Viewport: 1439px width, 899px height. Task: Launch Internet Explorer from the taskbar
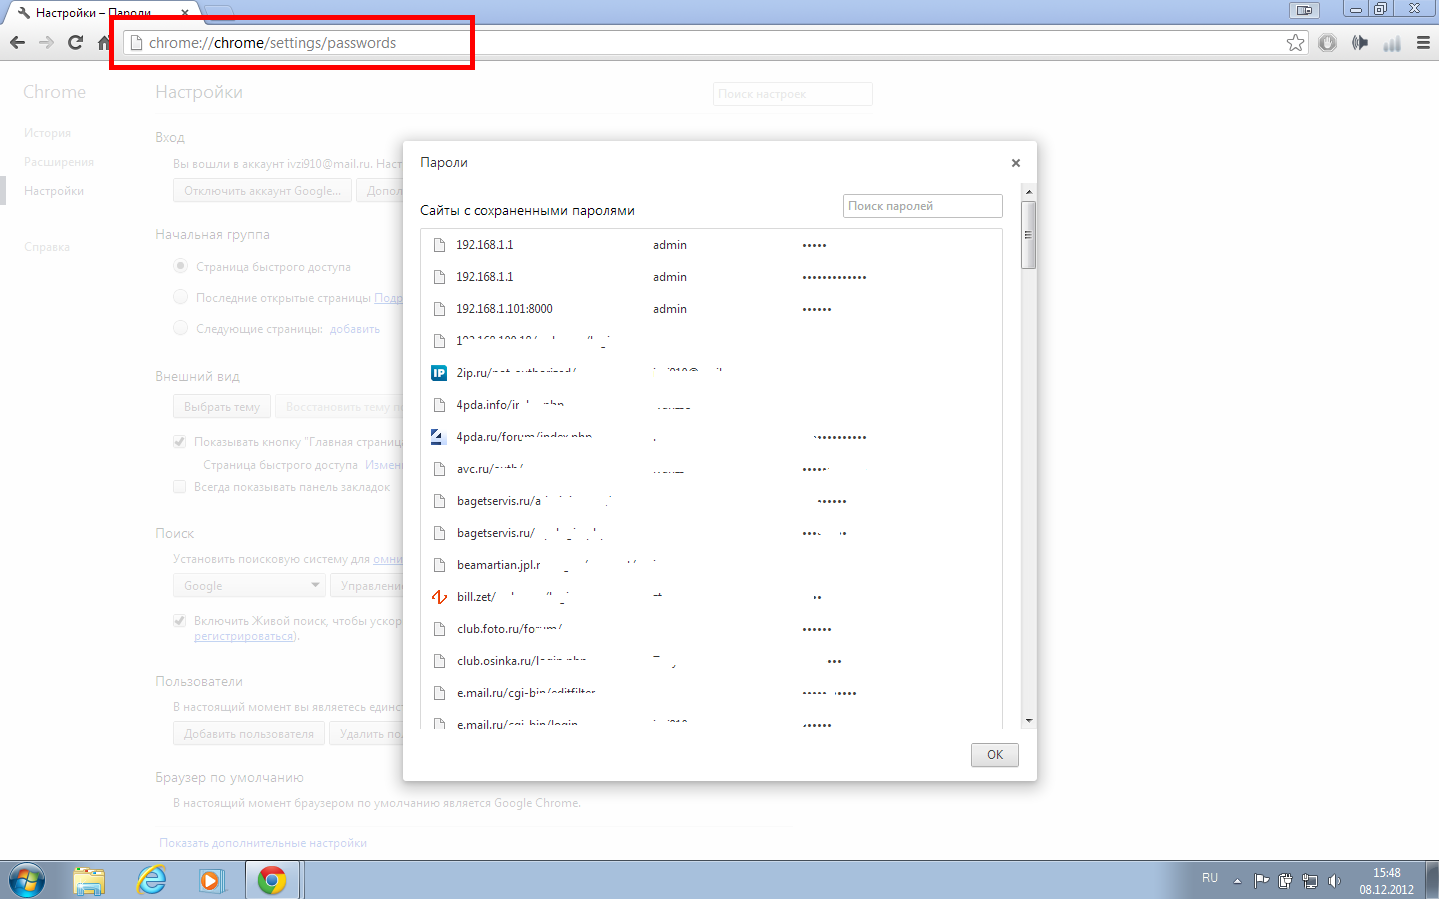[151, 880]
